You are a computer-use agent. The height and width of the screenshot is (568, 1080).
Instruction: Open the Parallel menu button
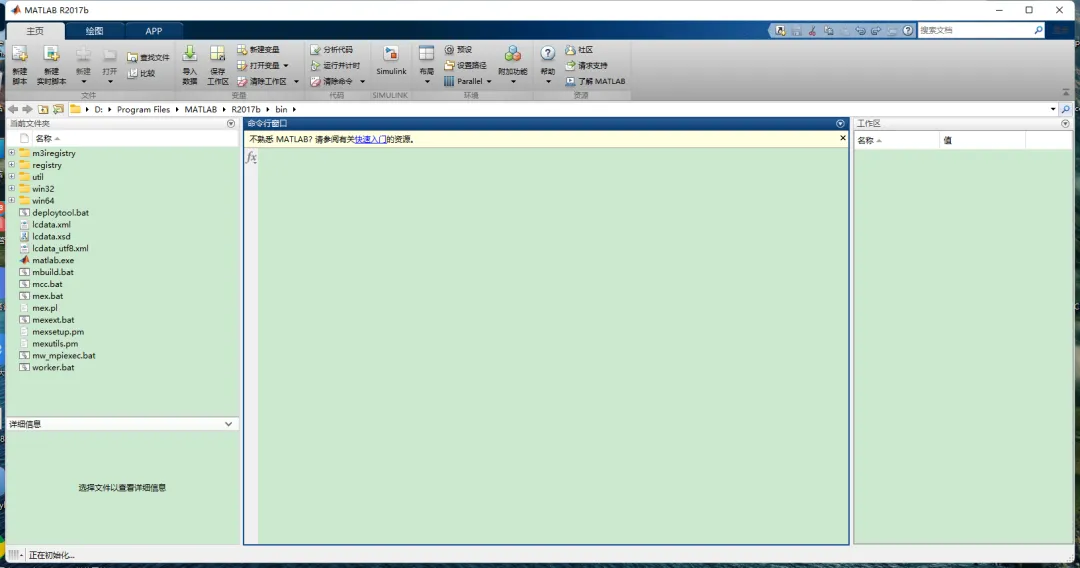coord(468,81)
